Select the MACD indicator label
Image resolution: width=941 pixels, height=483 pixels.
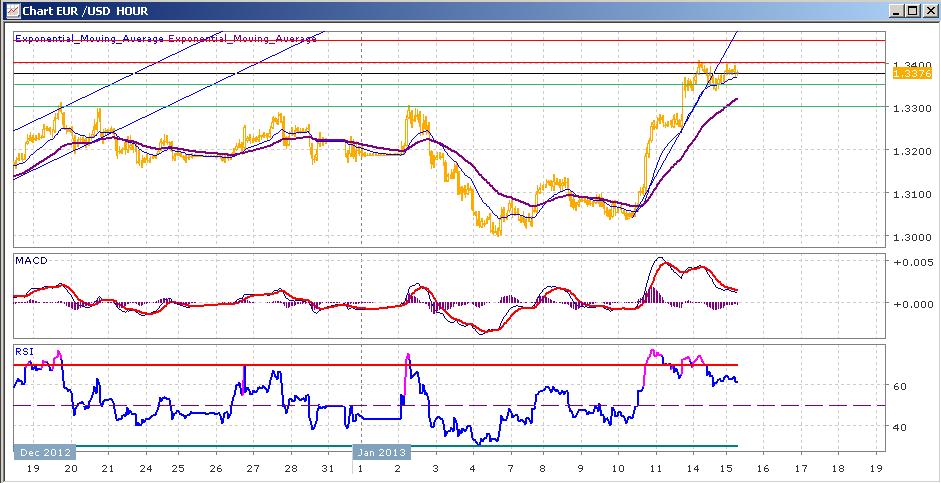click(x=32, y=260)
